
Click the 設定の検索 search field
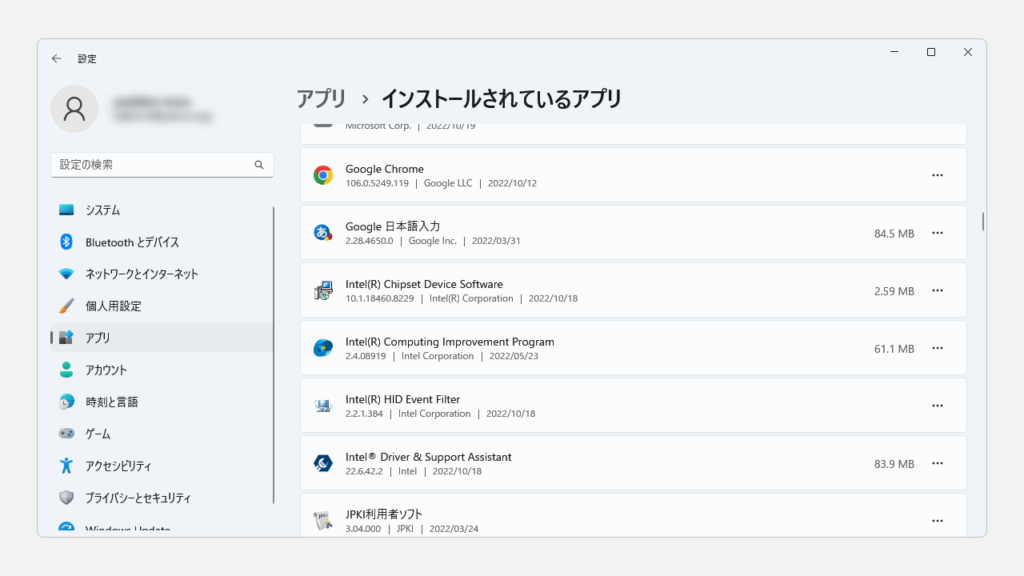tap(150, 165)
